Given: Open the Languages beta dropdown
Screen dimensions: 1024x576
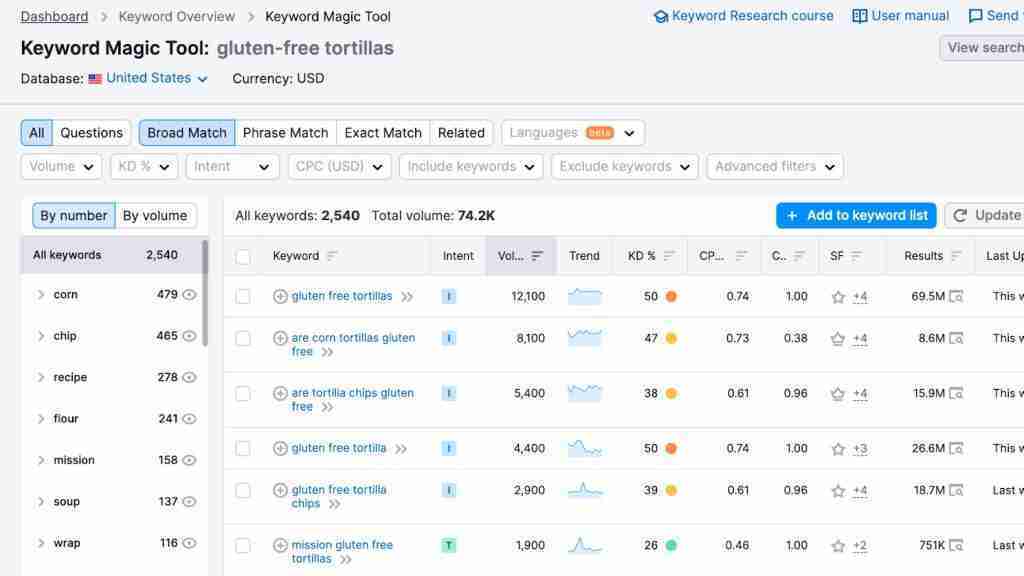Looking at the screenshot, I should tap(573, 133).
